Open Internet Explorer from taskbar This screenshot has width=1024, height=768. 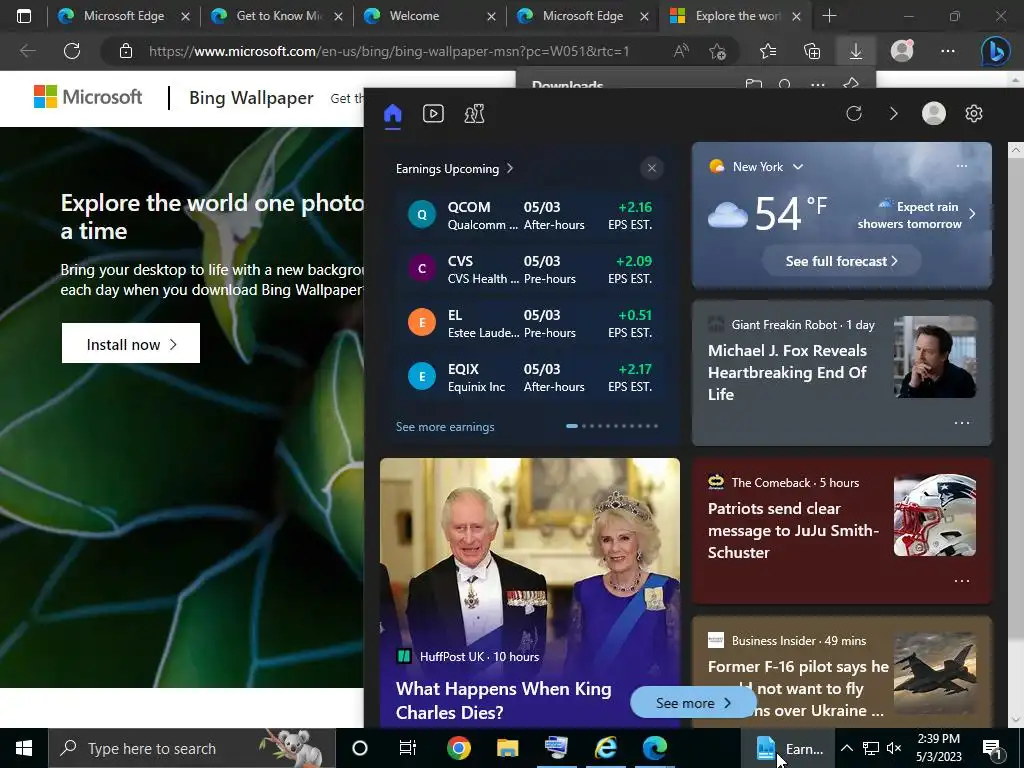[605, 748]
